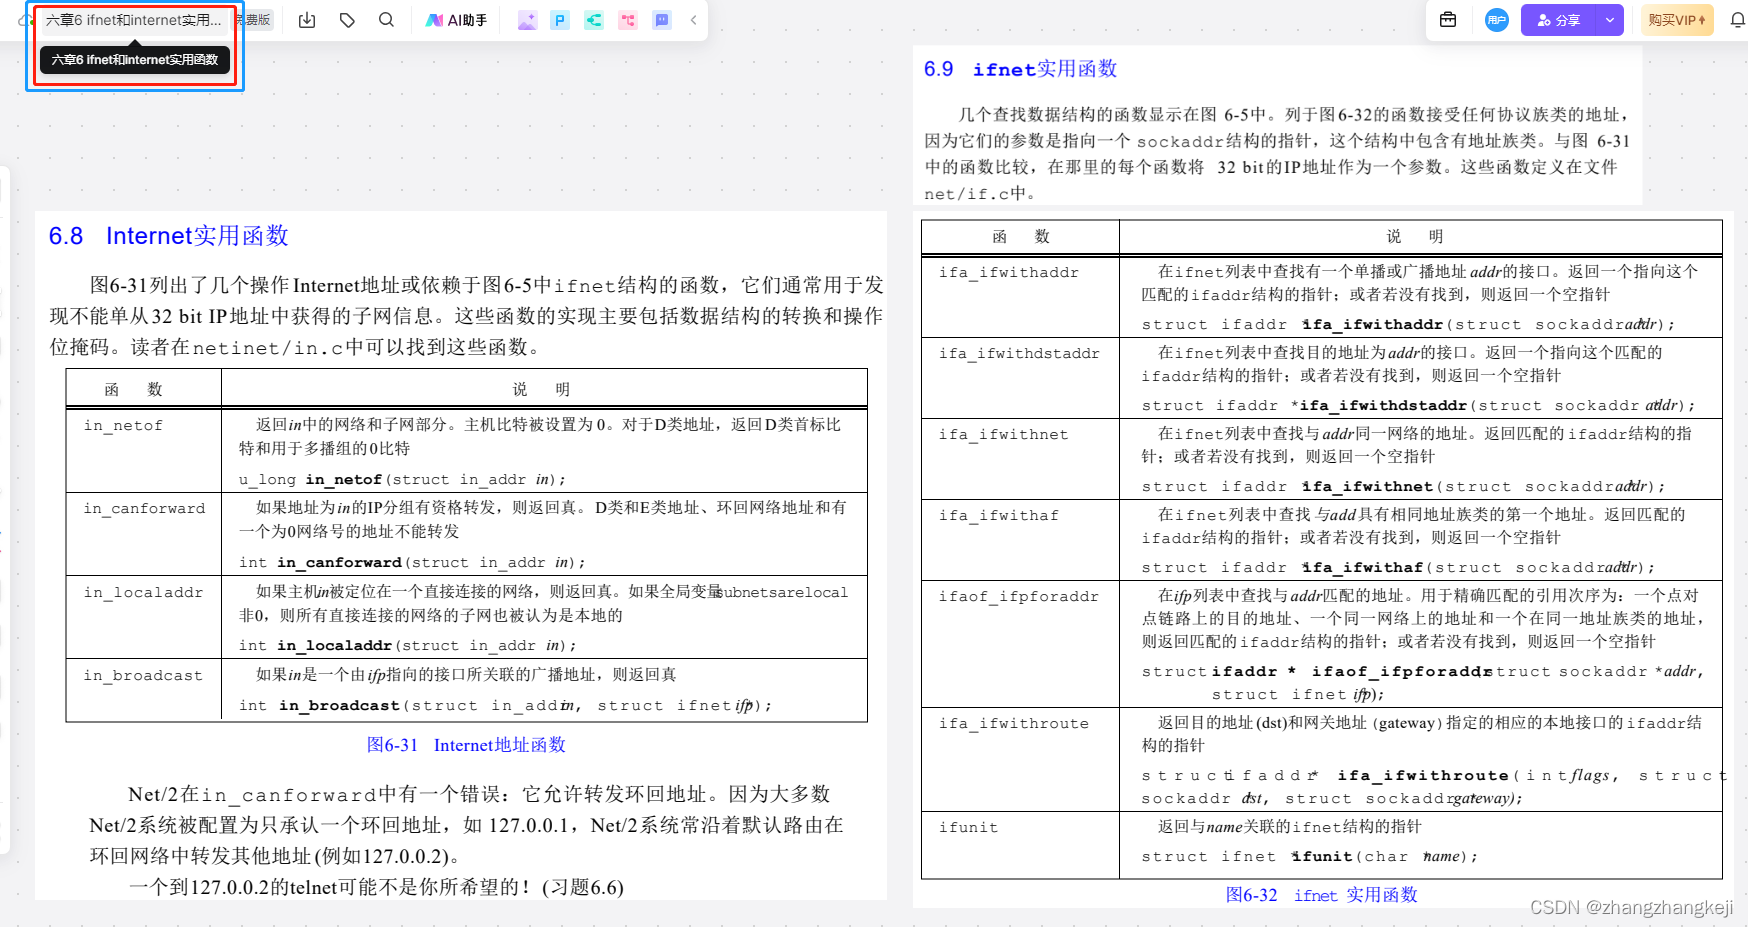1748x927 pixels.
Task: Open notifications with the bell icon
Action: (x=1737, y=20)
